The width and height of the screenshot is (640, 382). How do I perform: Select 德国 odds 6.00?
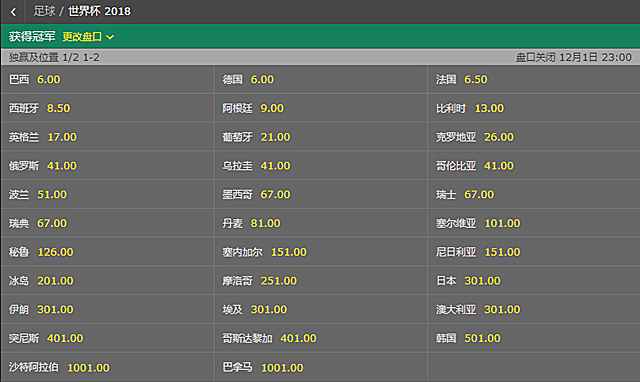click(321, 79)
